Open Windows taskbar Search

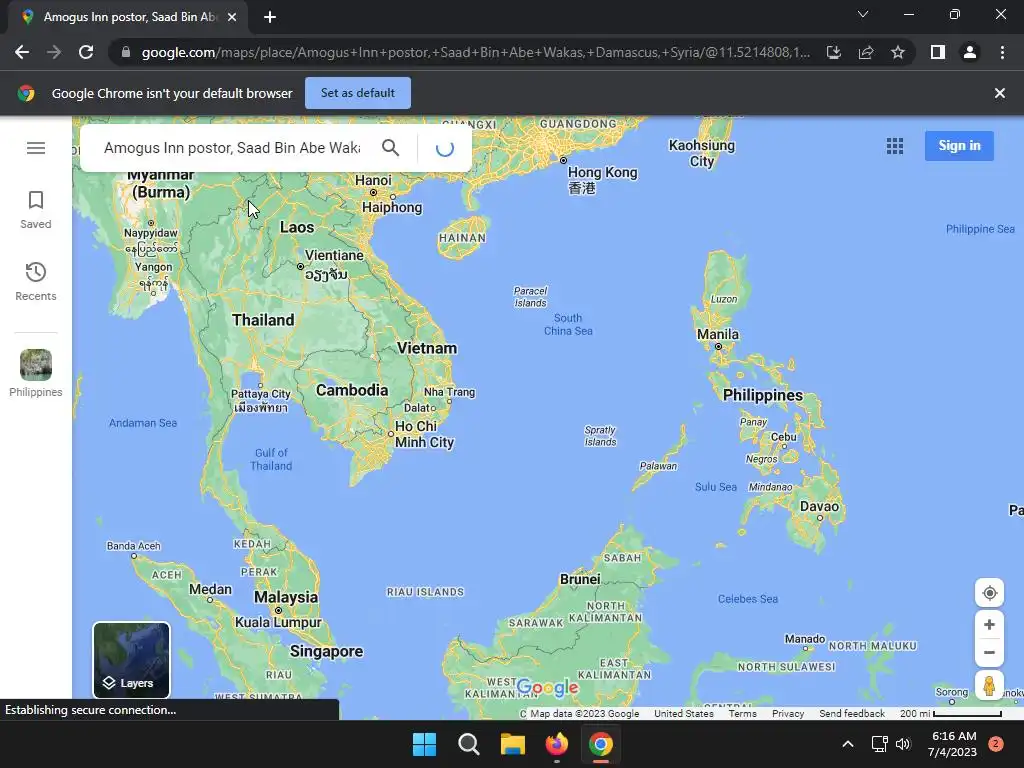468,744
